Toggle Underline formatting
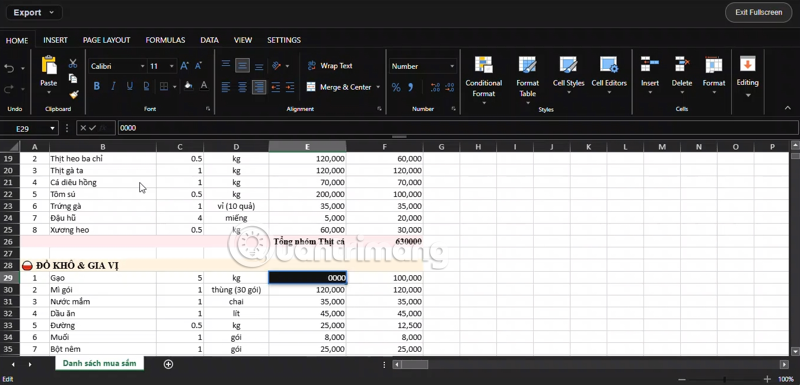The width and height of the screenshot is (800, 385). tap(130, 86)
